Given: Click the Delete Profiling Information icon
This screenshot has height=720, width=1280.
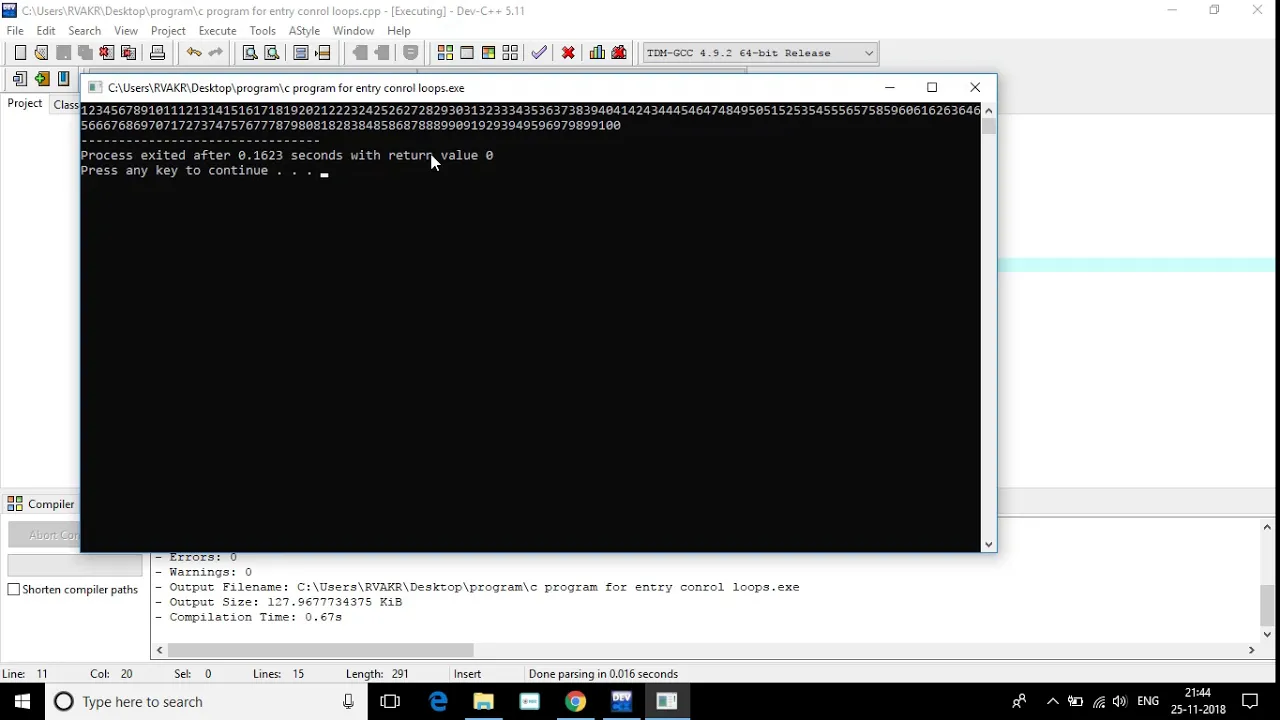Looking at the screenshot, I should (619, 53).
